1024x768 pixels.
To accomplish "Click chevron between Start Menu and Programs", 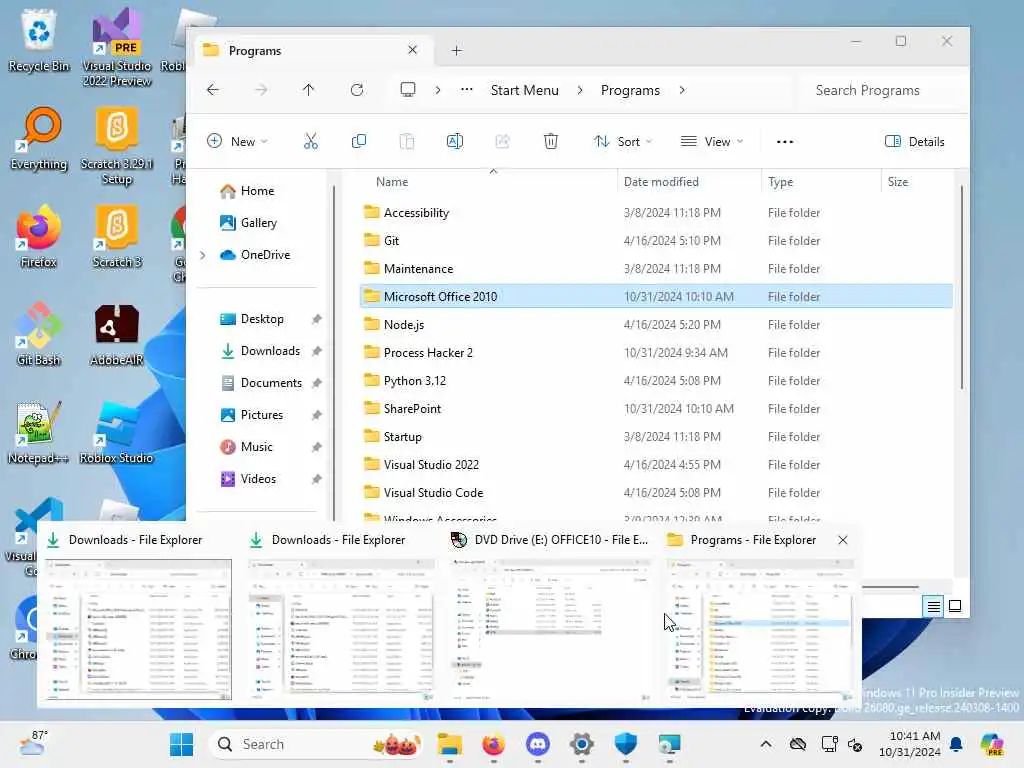I will pyautogui.click(x=580, y=90).
